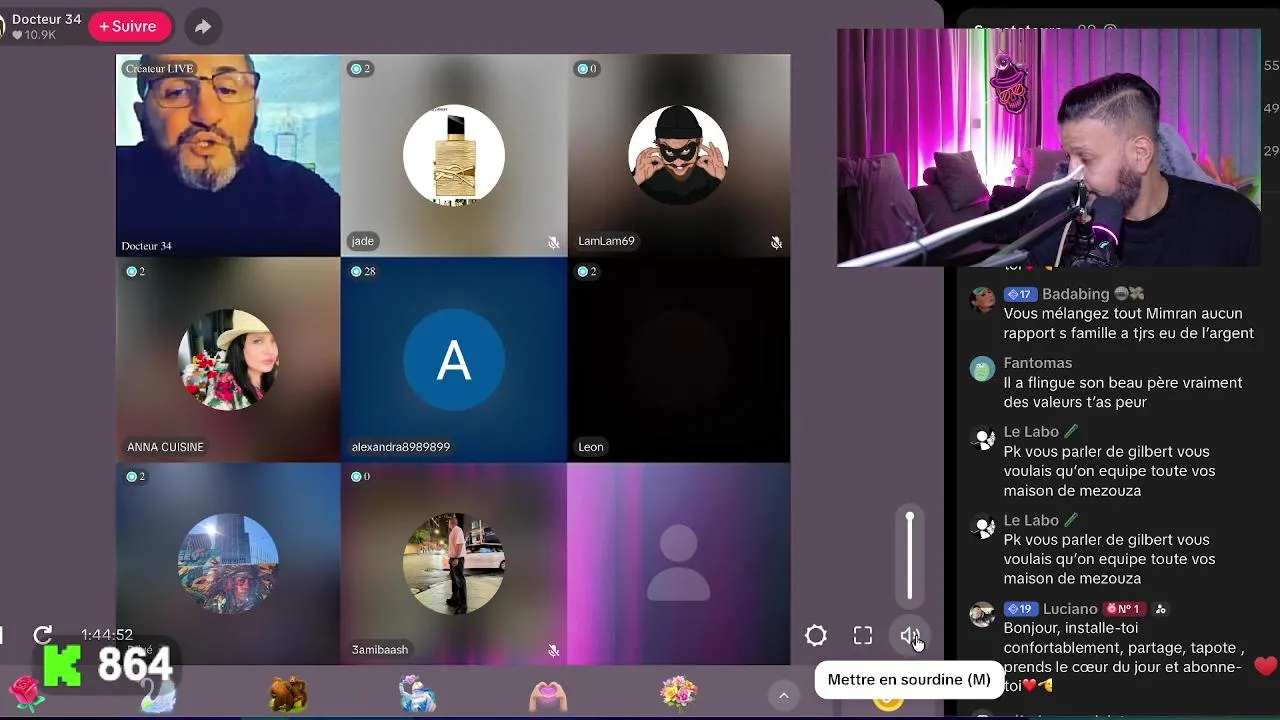This screenshot has width=1280, height=720.
Task: Click the coin count badge on jade's tile
Action: tap(361, 69)
